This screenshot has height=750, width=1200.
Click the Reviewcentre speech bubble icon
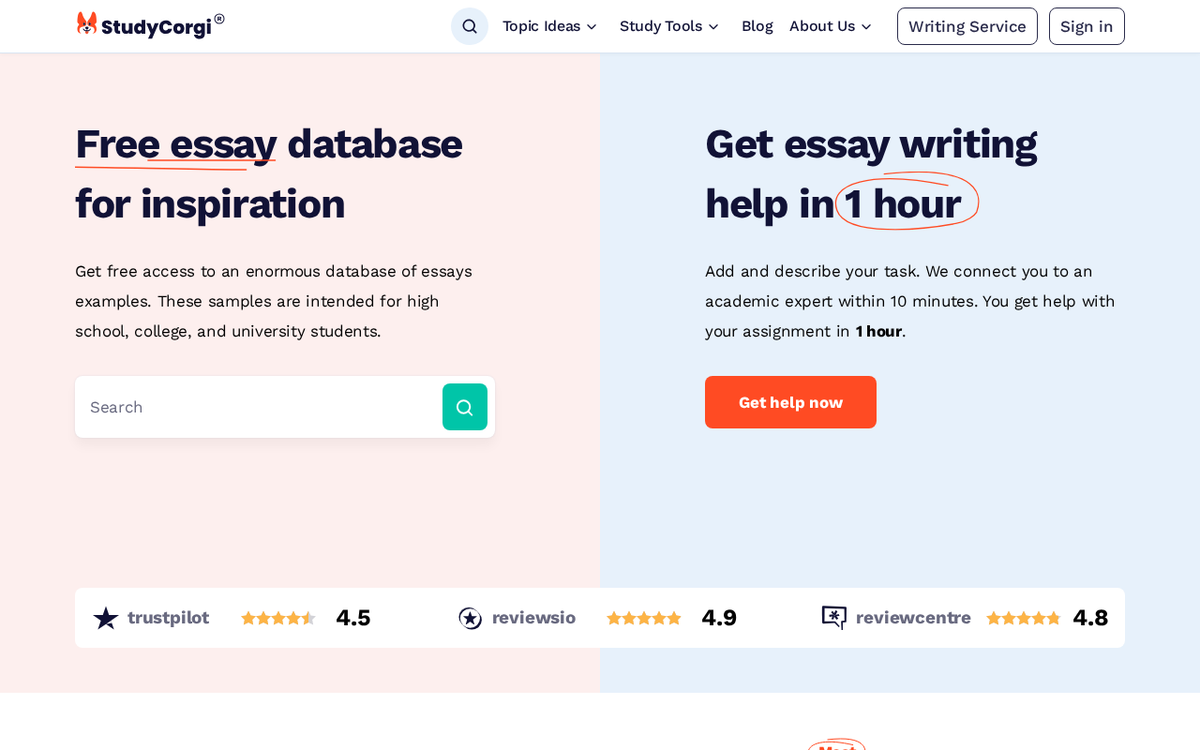834,618
